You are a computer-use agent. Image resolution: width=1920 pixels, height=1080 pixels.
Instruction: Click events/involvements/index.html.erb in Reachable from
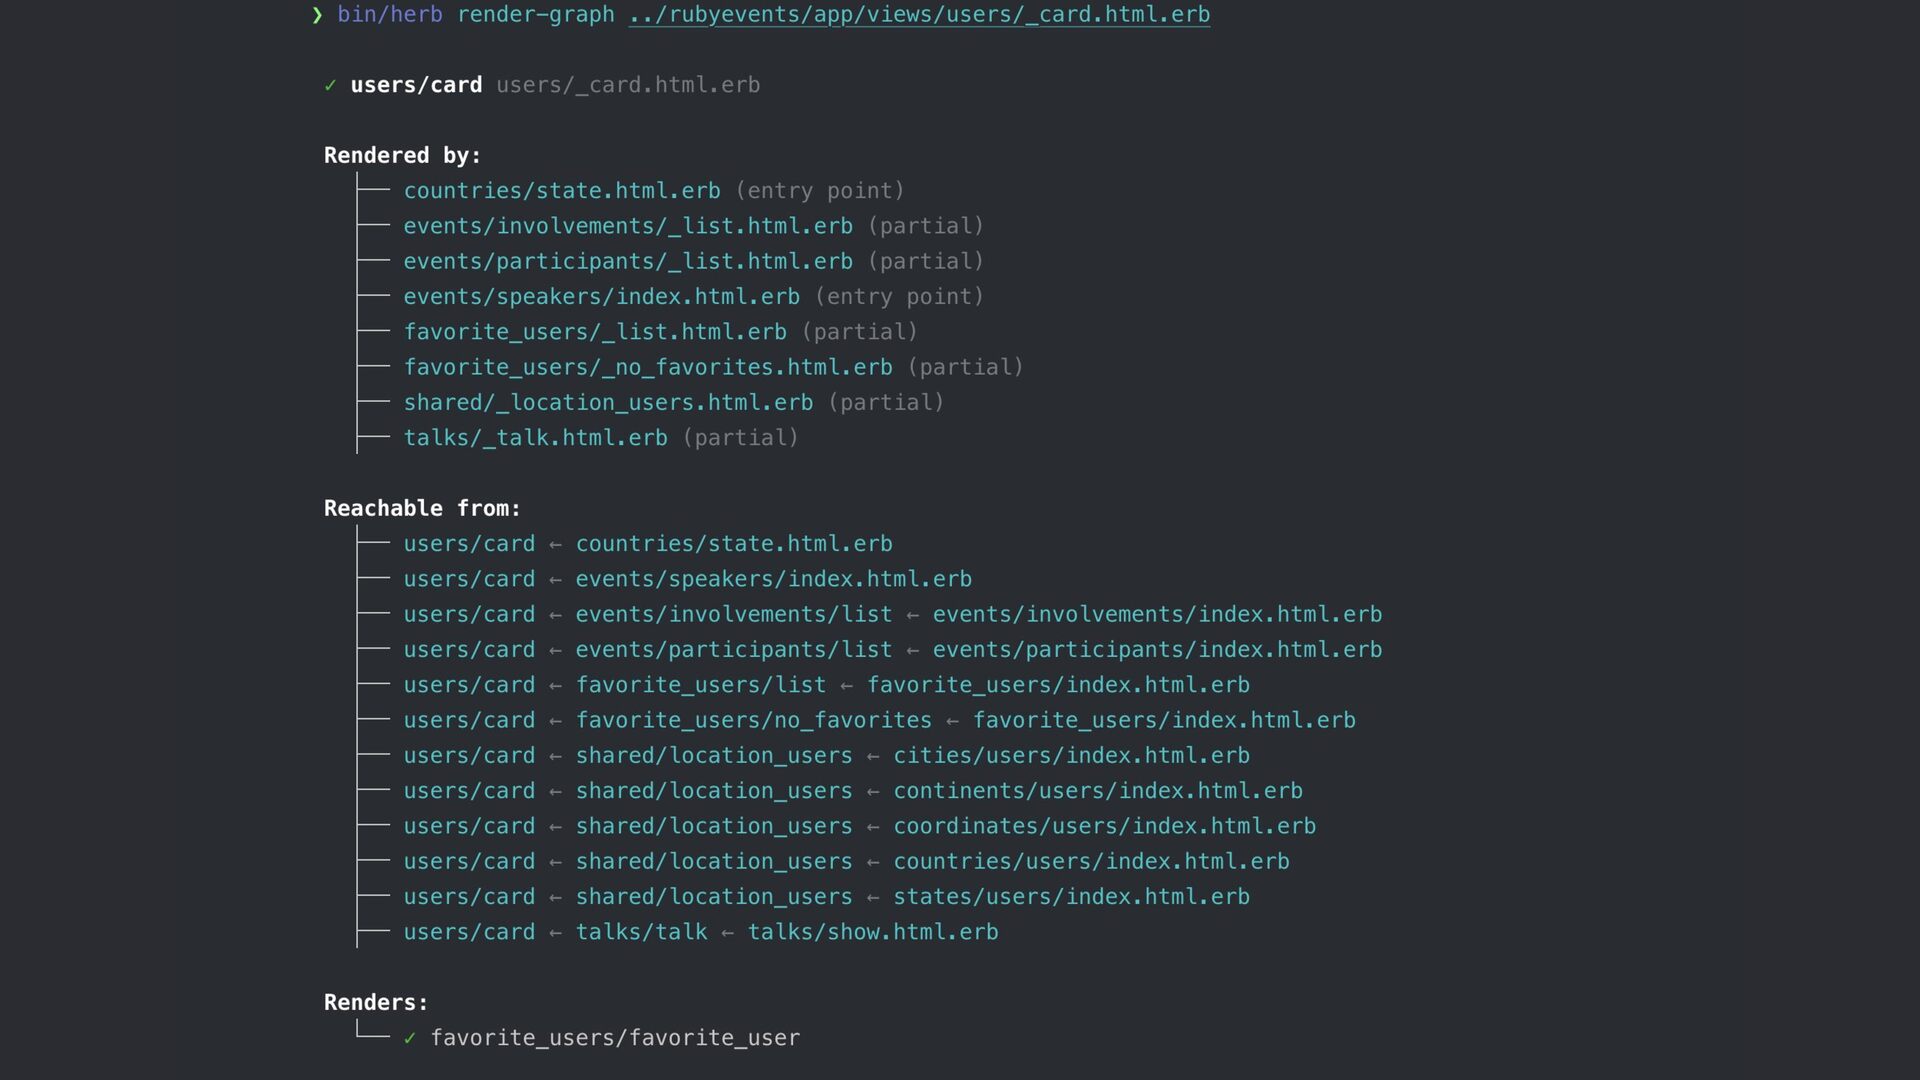click(1156, 614)
